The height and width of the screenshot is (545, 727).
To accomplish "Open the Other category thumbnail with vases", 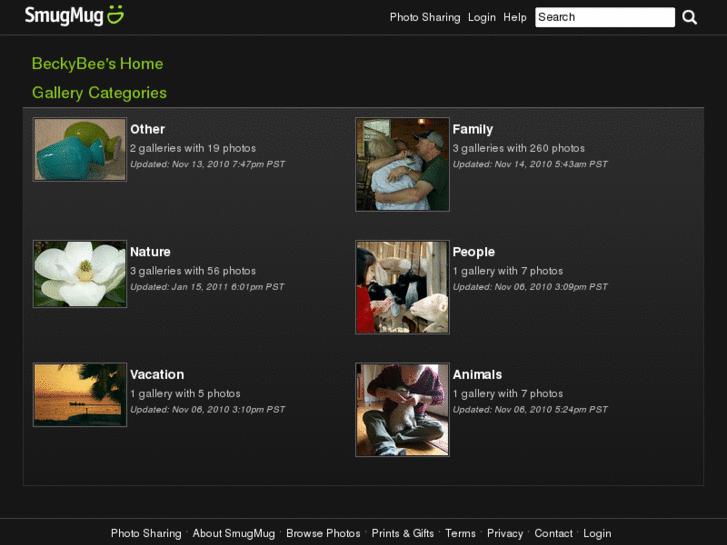I will click(x=80, y=149).
